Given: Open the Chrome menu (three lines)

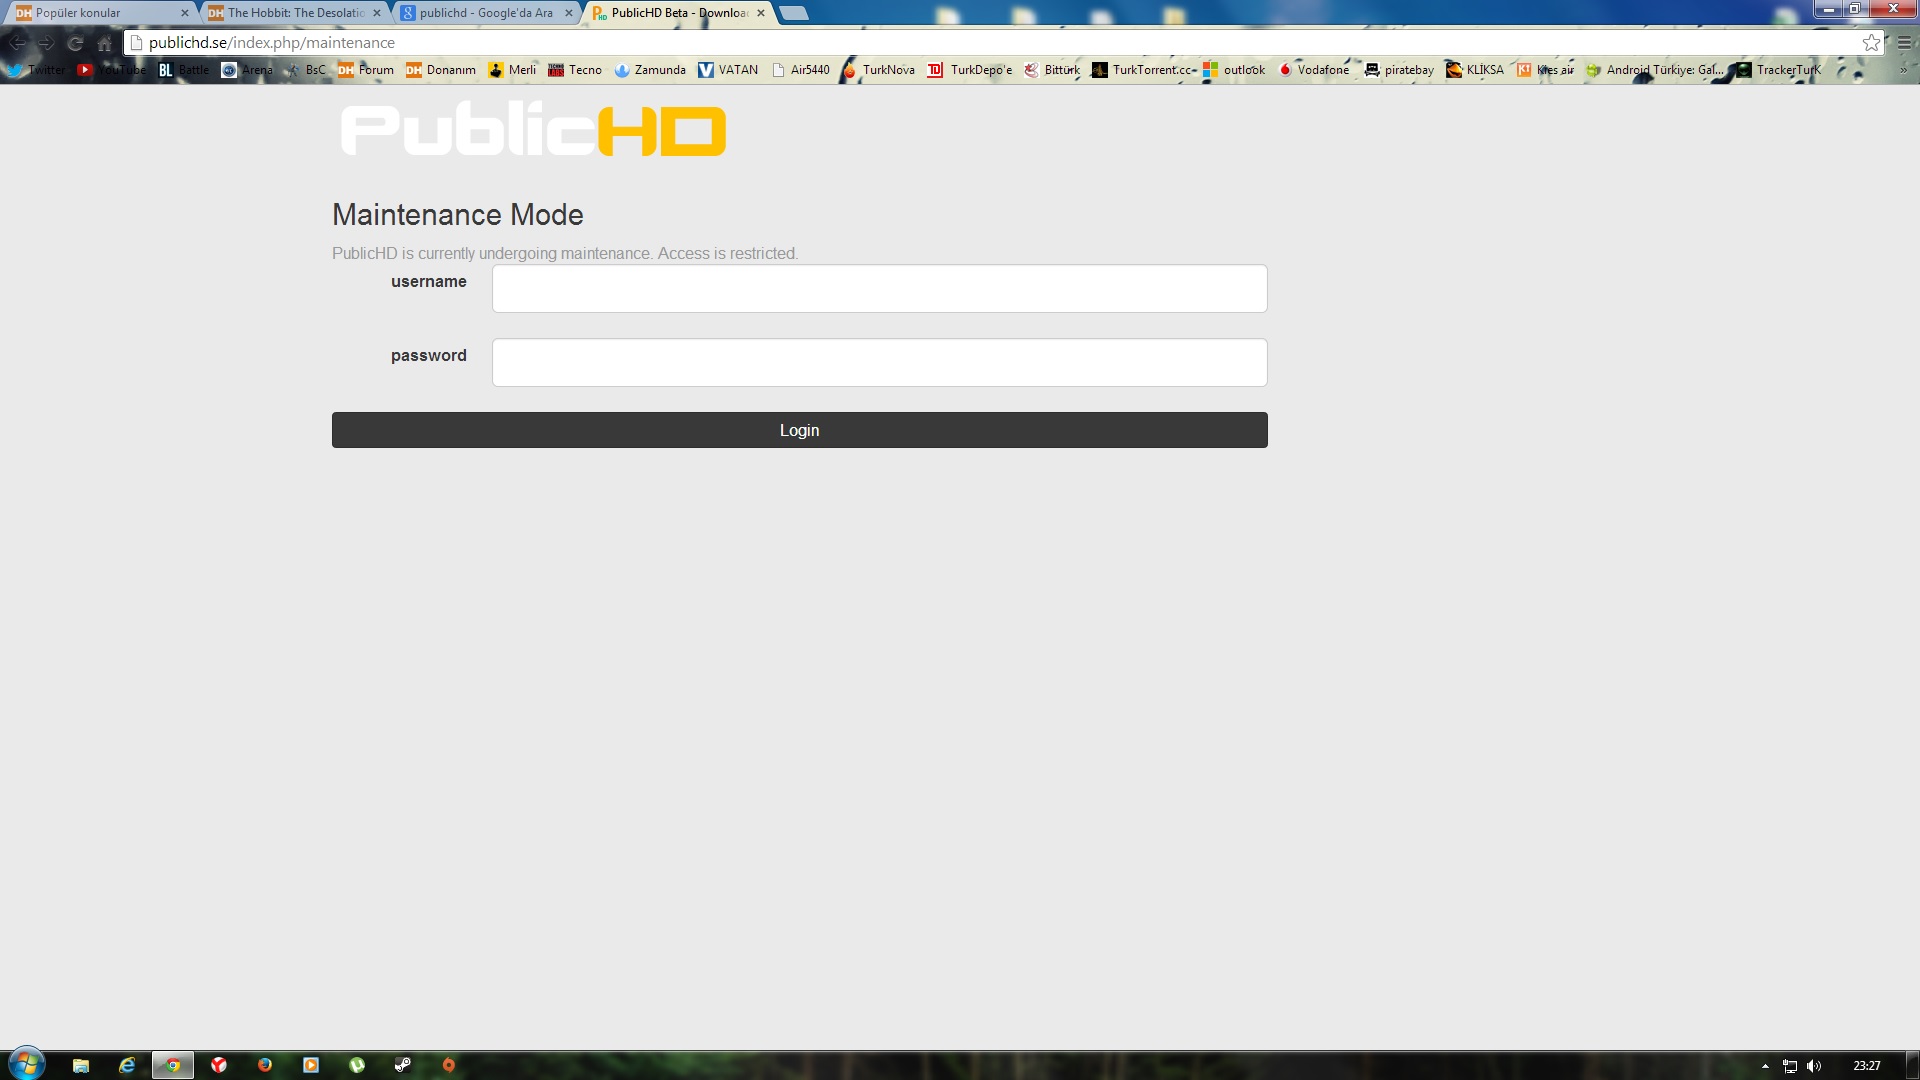Looking at the screenshot, I should click(x=1904, y=43).
